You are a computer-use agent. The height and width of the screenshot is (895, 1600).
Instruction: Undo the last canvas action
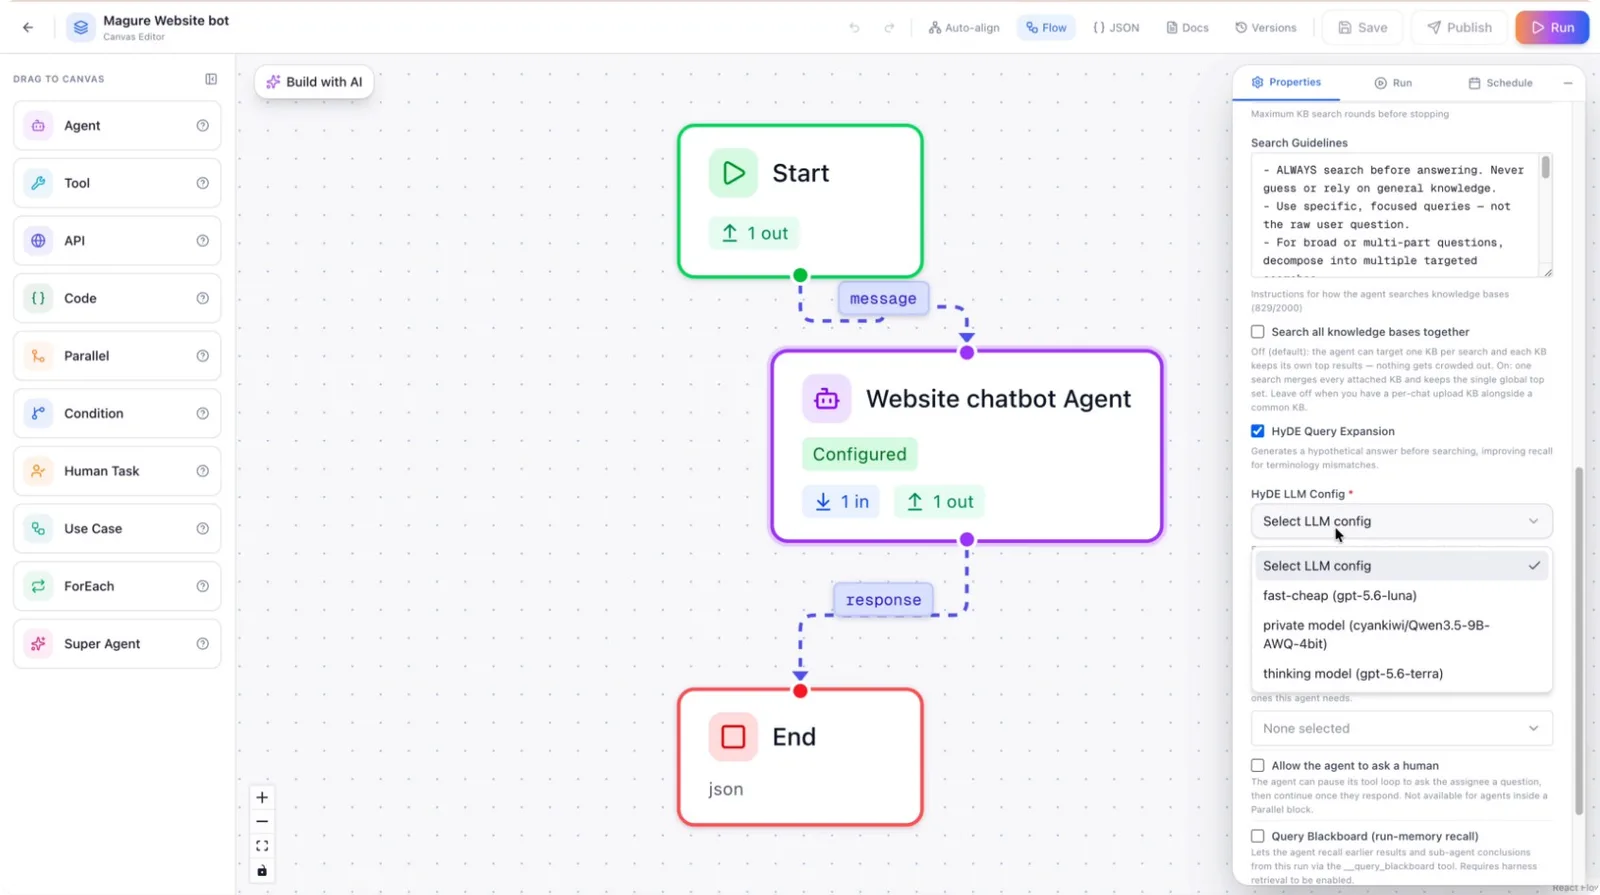[854, 28]
